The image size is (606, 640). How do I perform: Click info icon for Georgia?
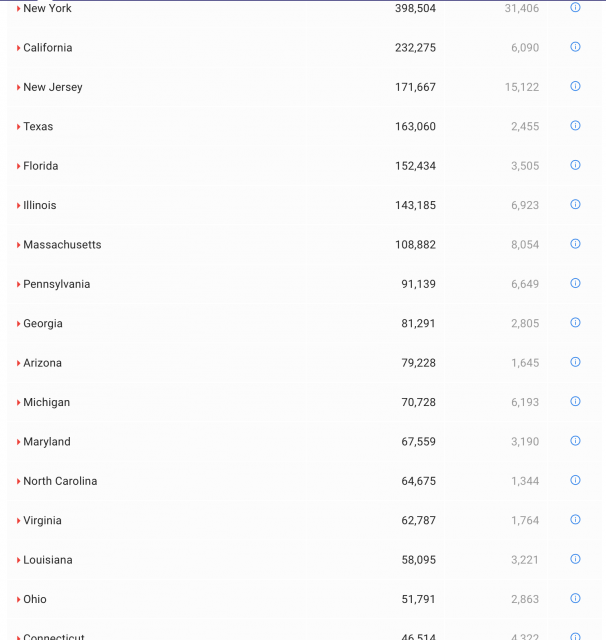pyautogui.click(x=575, y=323)
